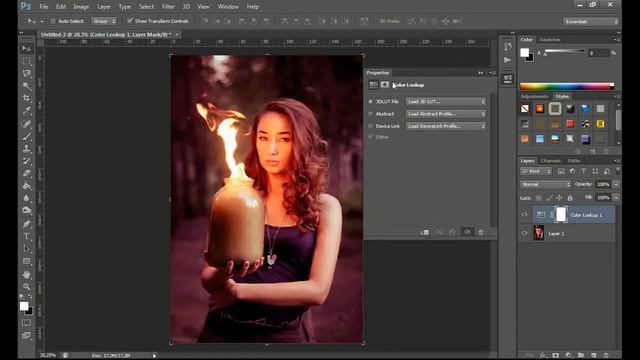Select the Crop tool

coord(27,98)
